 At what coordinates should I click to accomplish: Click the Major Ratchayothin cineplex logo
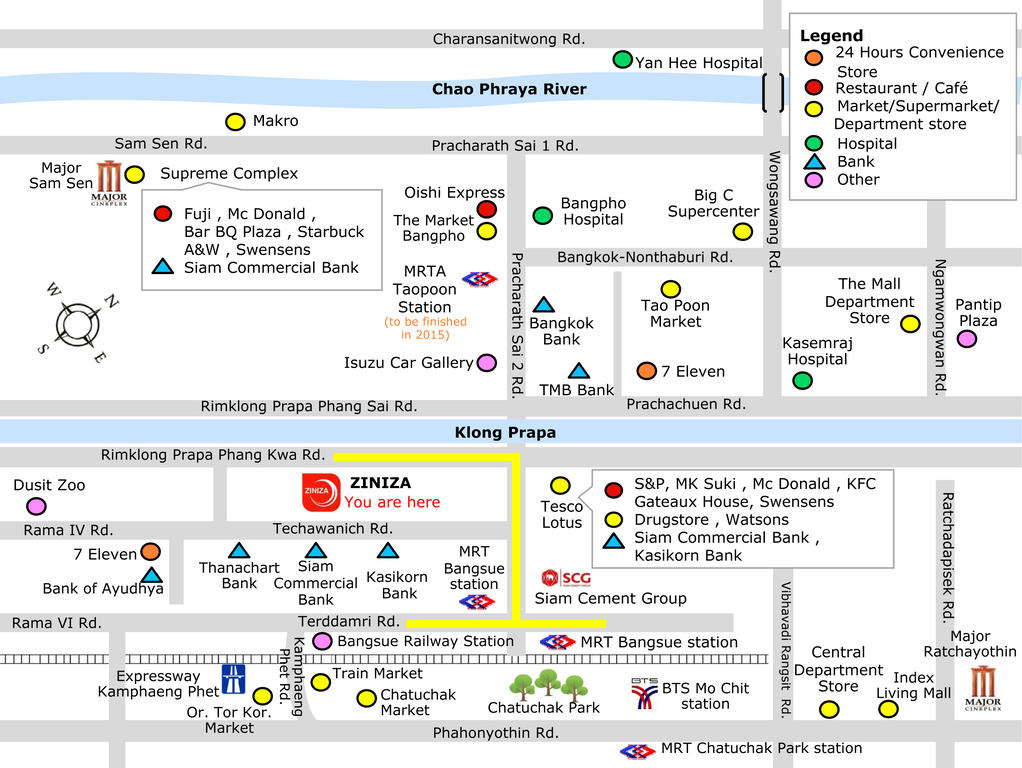(x=983, y=688)
